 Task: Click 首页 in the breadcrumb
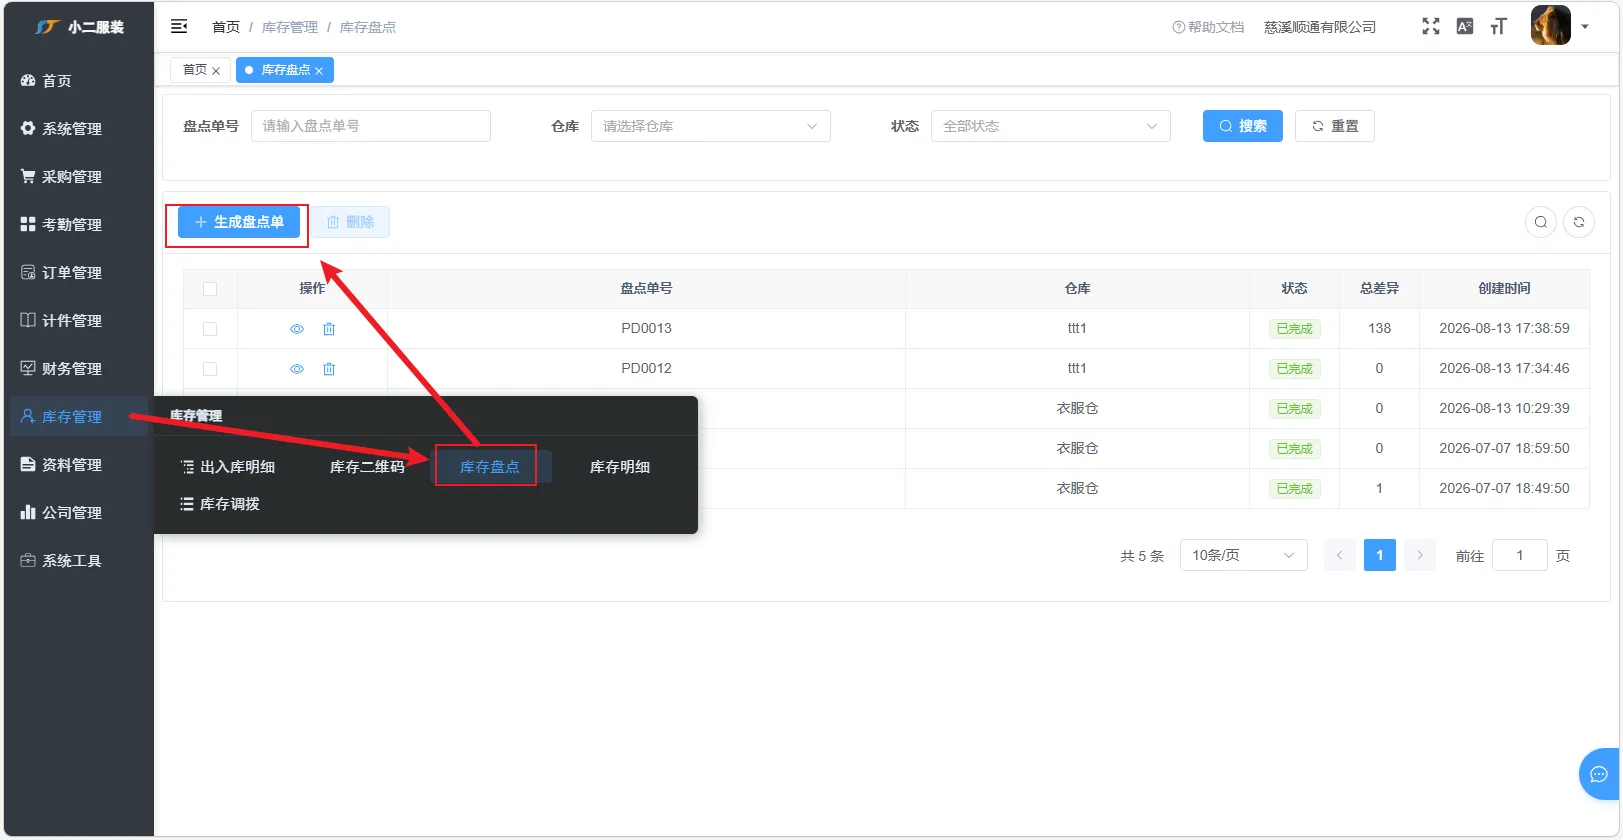(x=226, y=27)
